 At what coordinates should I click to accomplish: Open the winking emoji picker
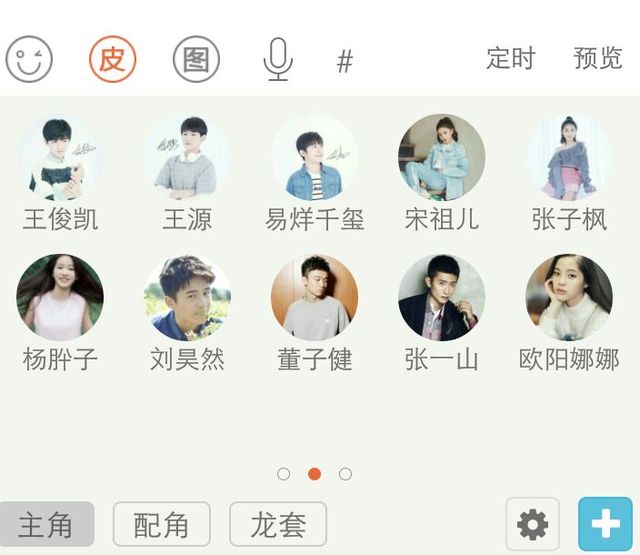pyautogui.click(x=29, y=59)
